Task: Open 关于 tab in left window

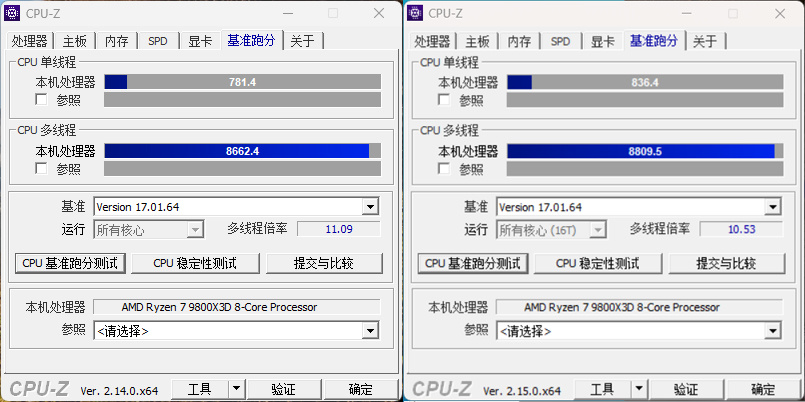Action: point(303,41)
